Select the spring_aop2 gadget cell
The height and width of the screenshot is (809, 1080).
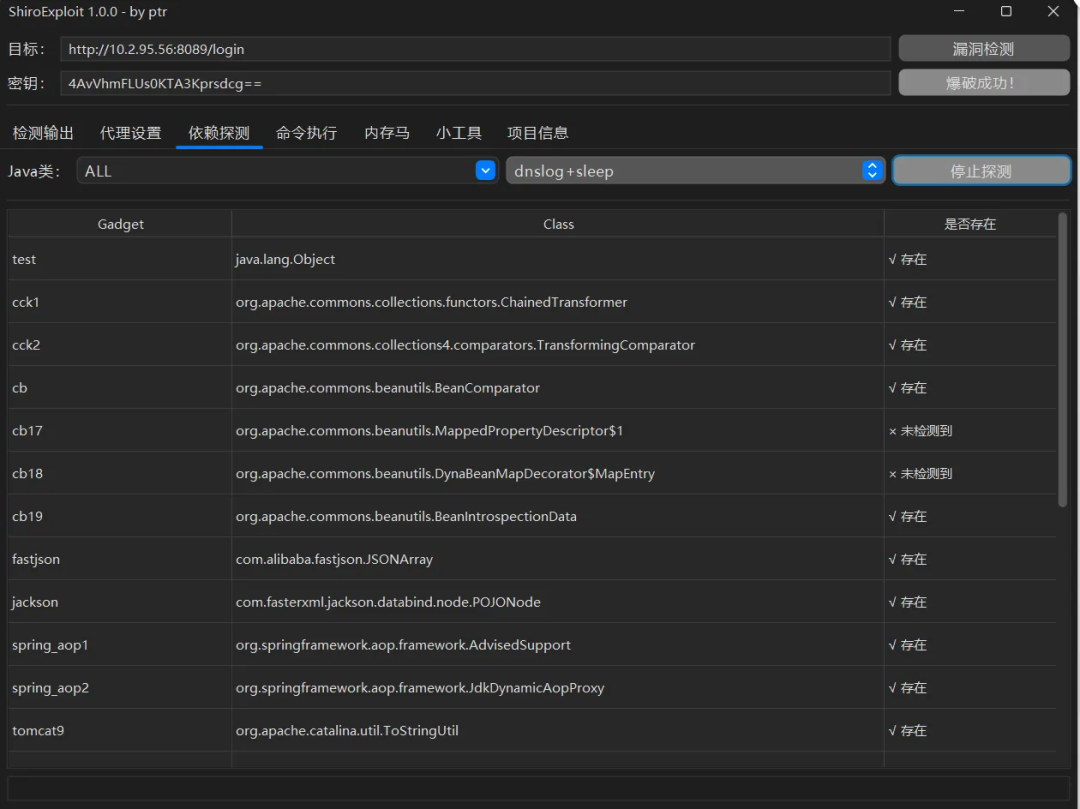pyautogui.click(x=121, y=687)
